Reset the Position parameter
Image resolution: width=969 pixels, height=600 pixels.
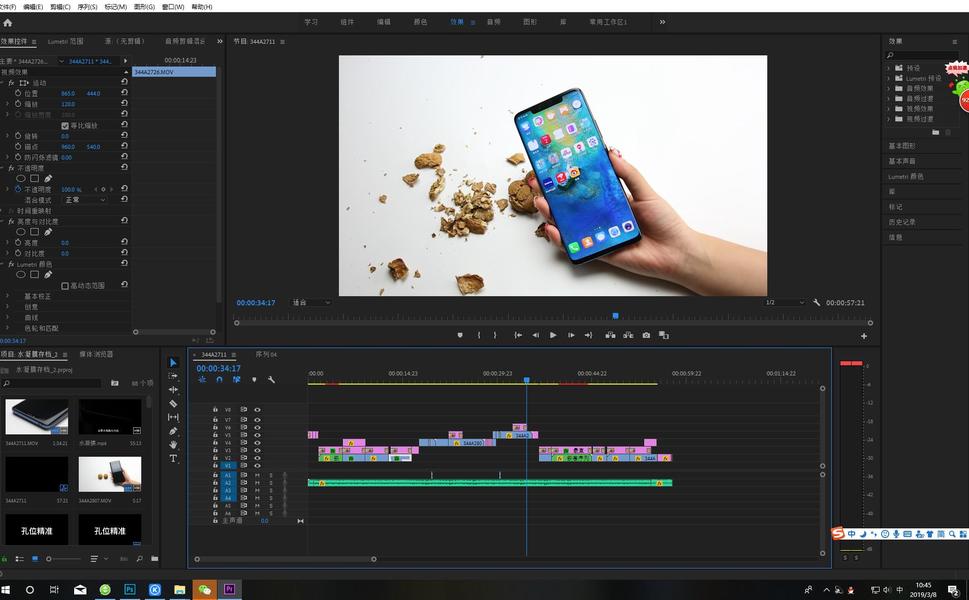(124, 93)
